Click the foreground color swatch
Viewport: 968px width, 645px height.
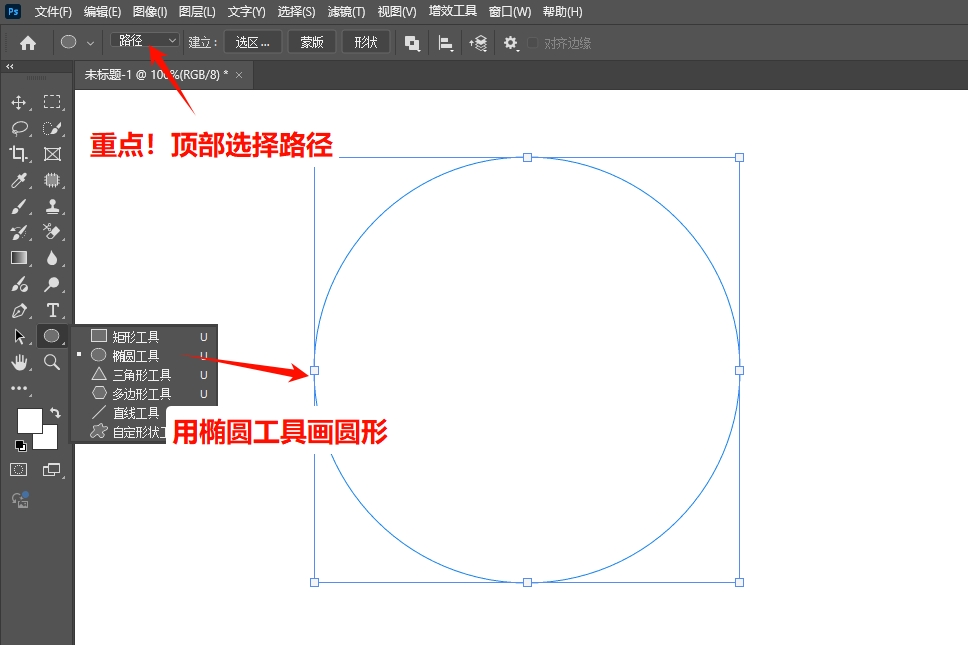[x=30, y=421]
